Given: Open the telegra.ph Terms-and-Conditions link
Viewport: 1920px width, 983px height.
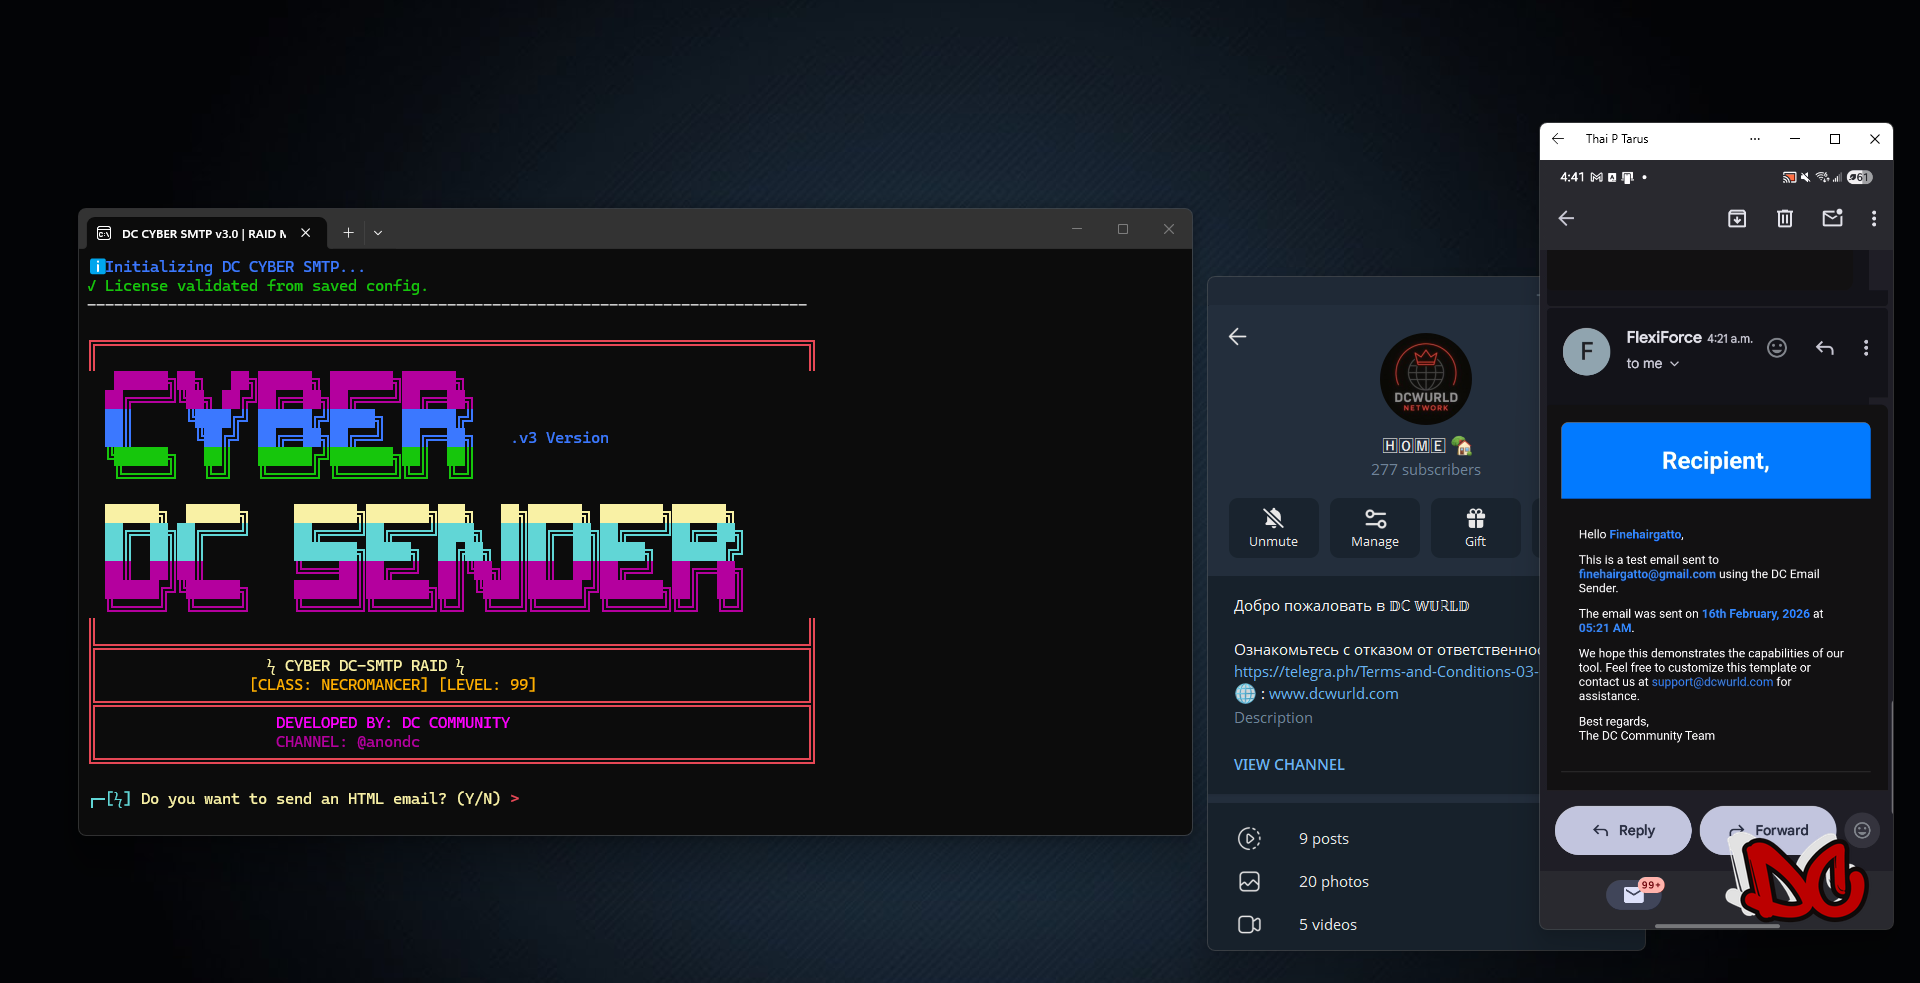Looking at the screenshot, I should click(x=1386, y=671).
